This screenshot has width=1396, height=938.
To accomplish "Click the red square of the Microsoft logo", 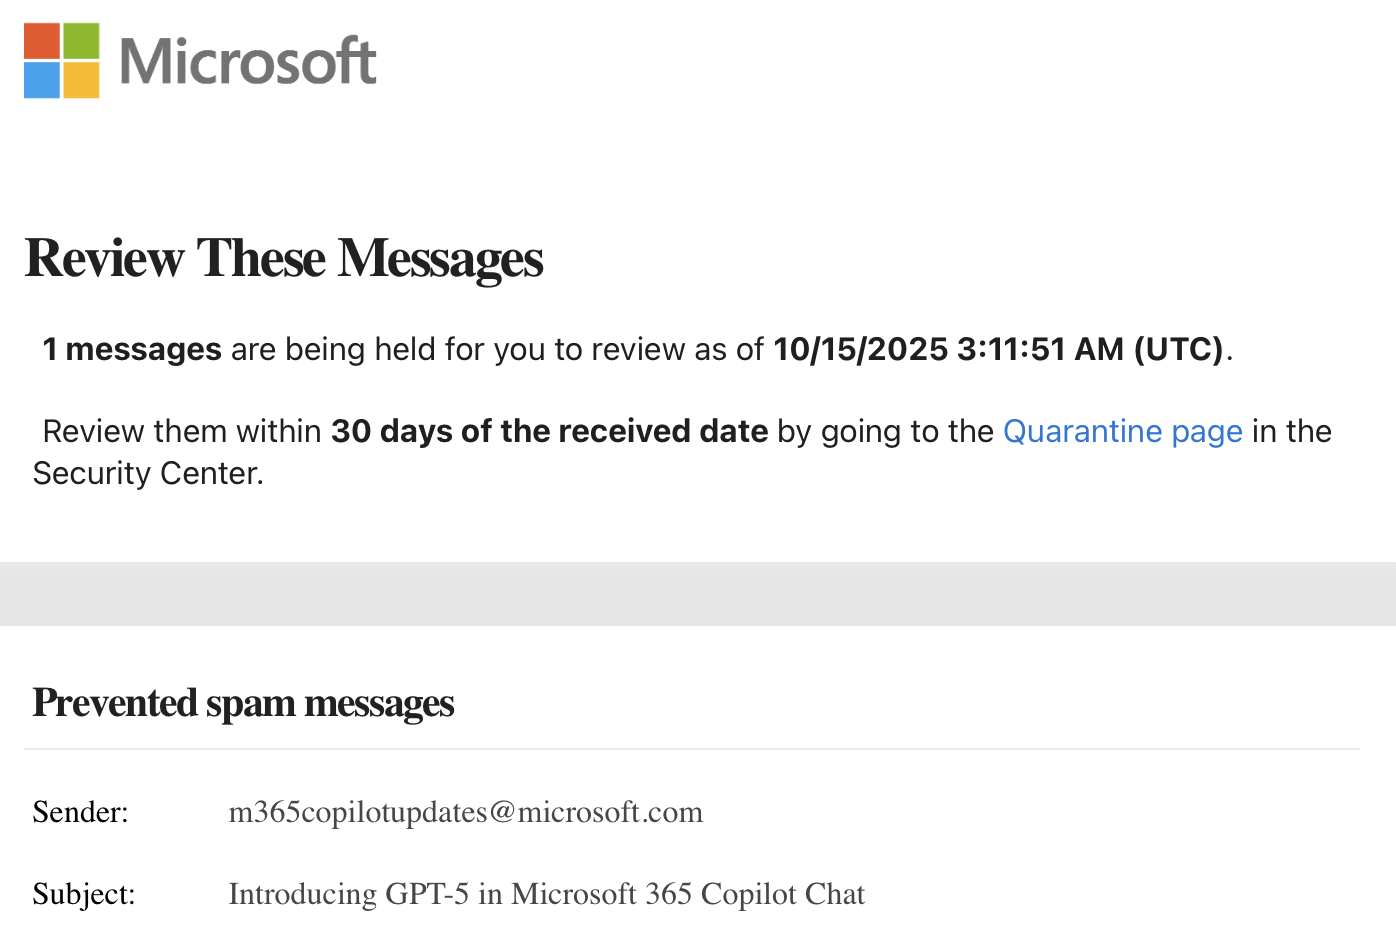I will tap(42, 41).
